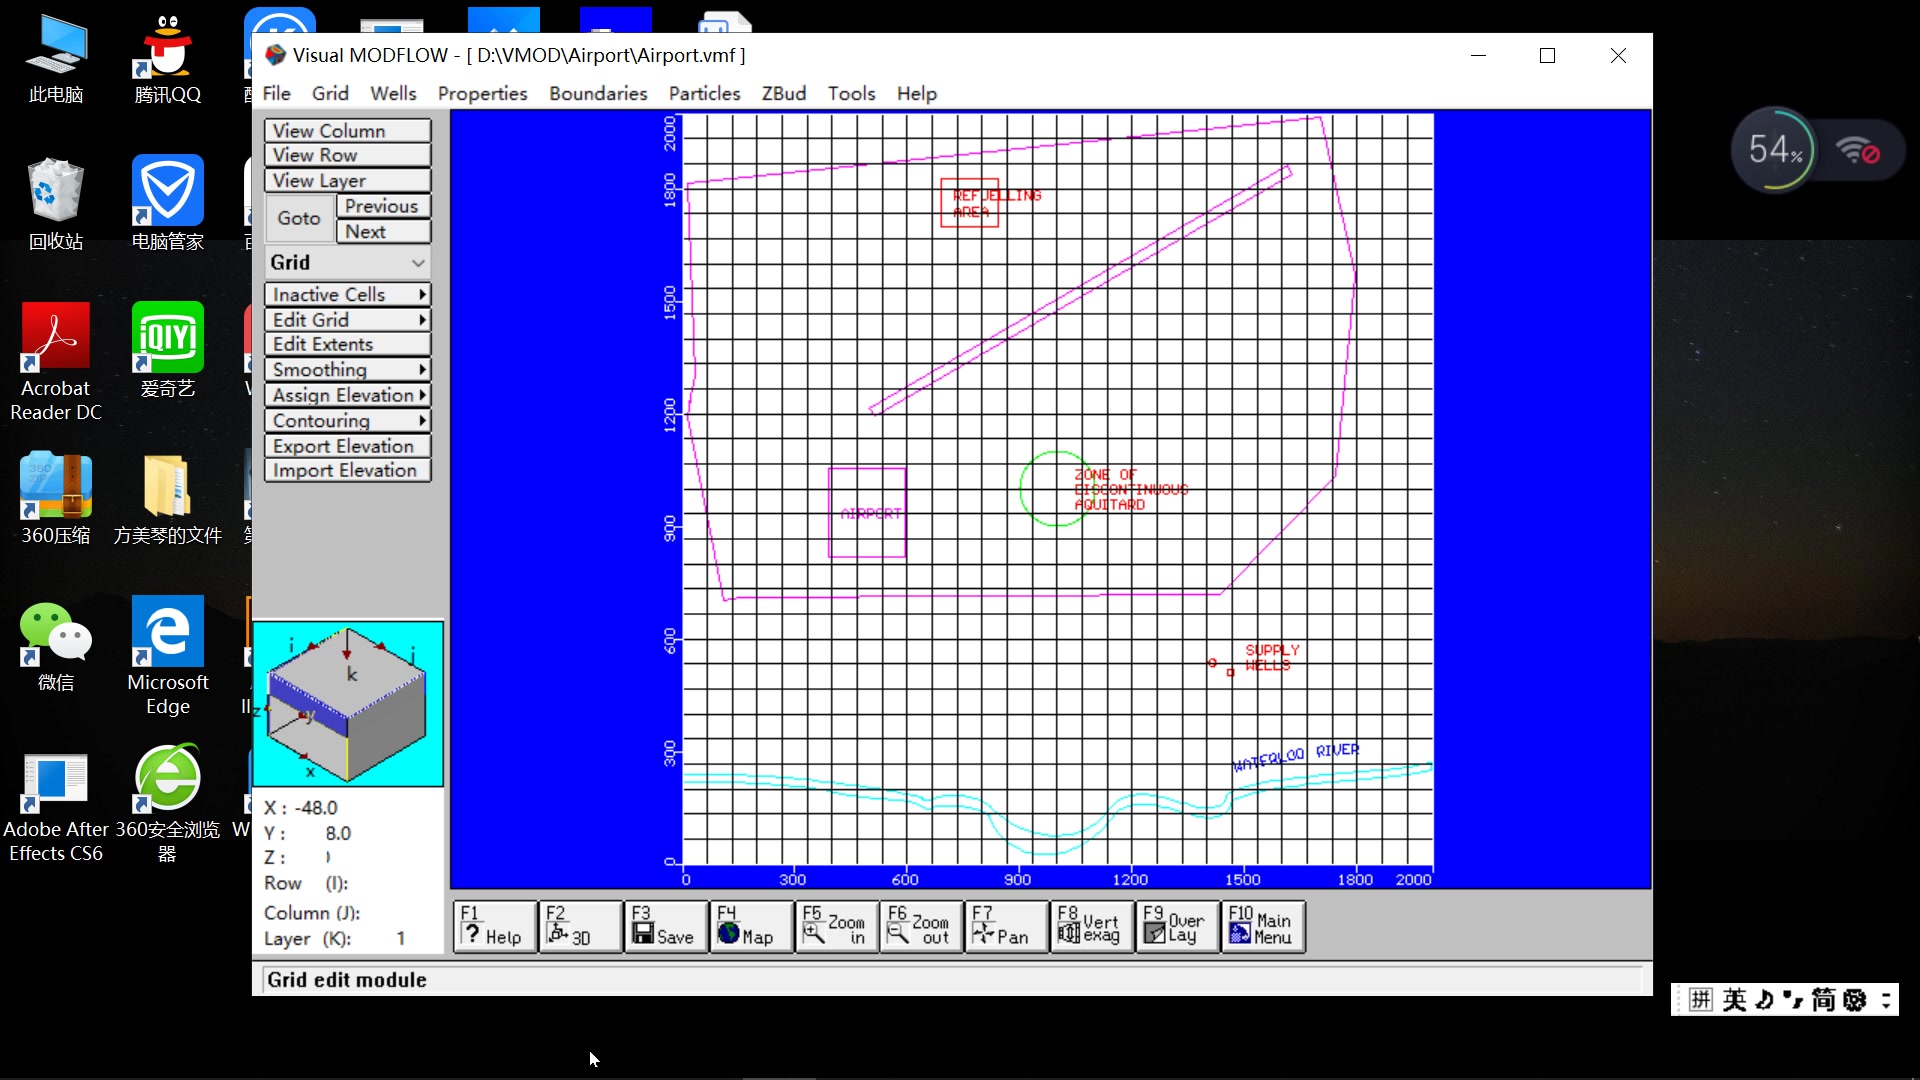This screenshot has height=1080, width=1920.
Task: Open the F9 Overlay button
Action: pos(1177,926)
